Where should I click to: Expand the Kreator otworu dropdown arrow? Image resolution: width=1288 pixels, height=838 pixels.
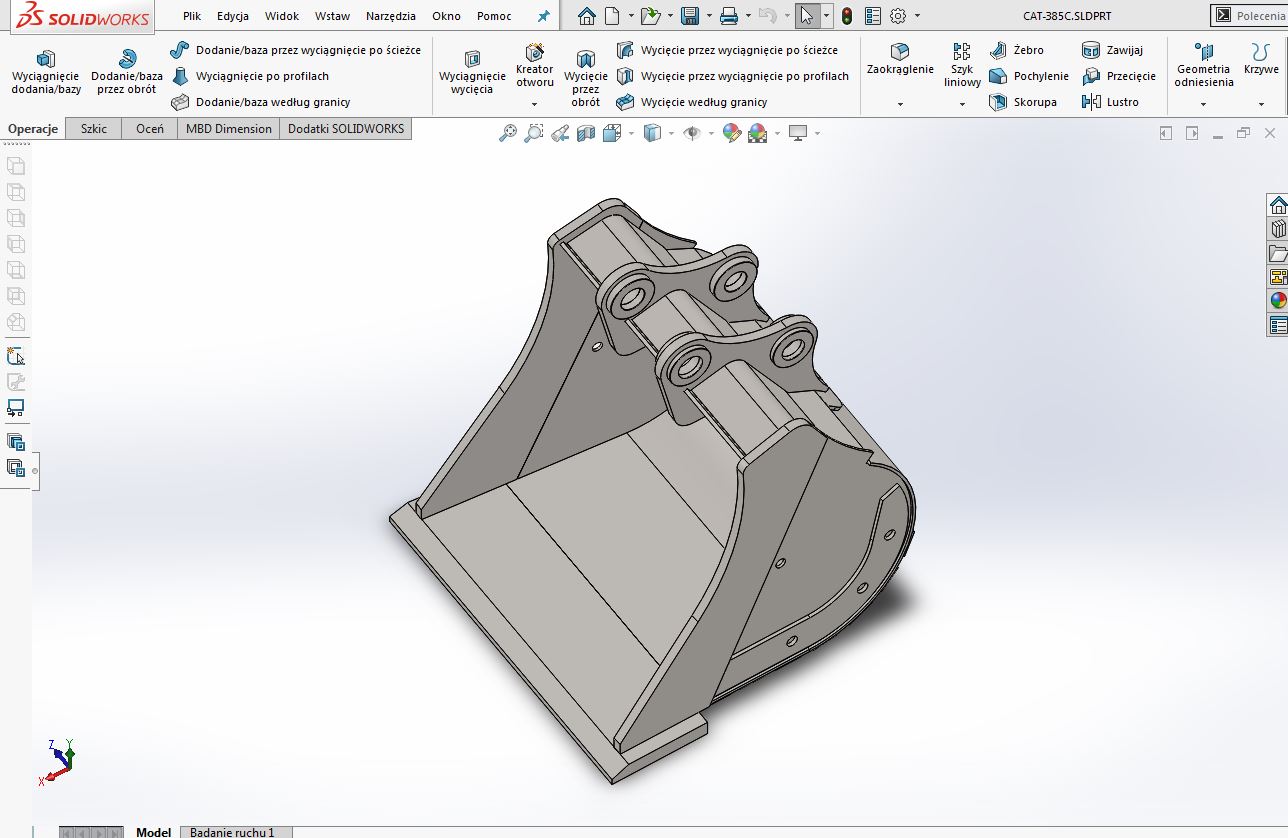(534, 104)
